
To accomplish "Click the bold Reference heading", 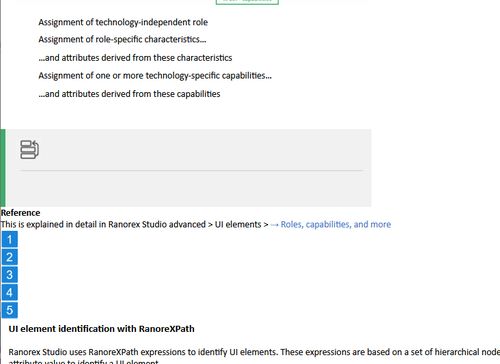I will (x=20, y=213).
